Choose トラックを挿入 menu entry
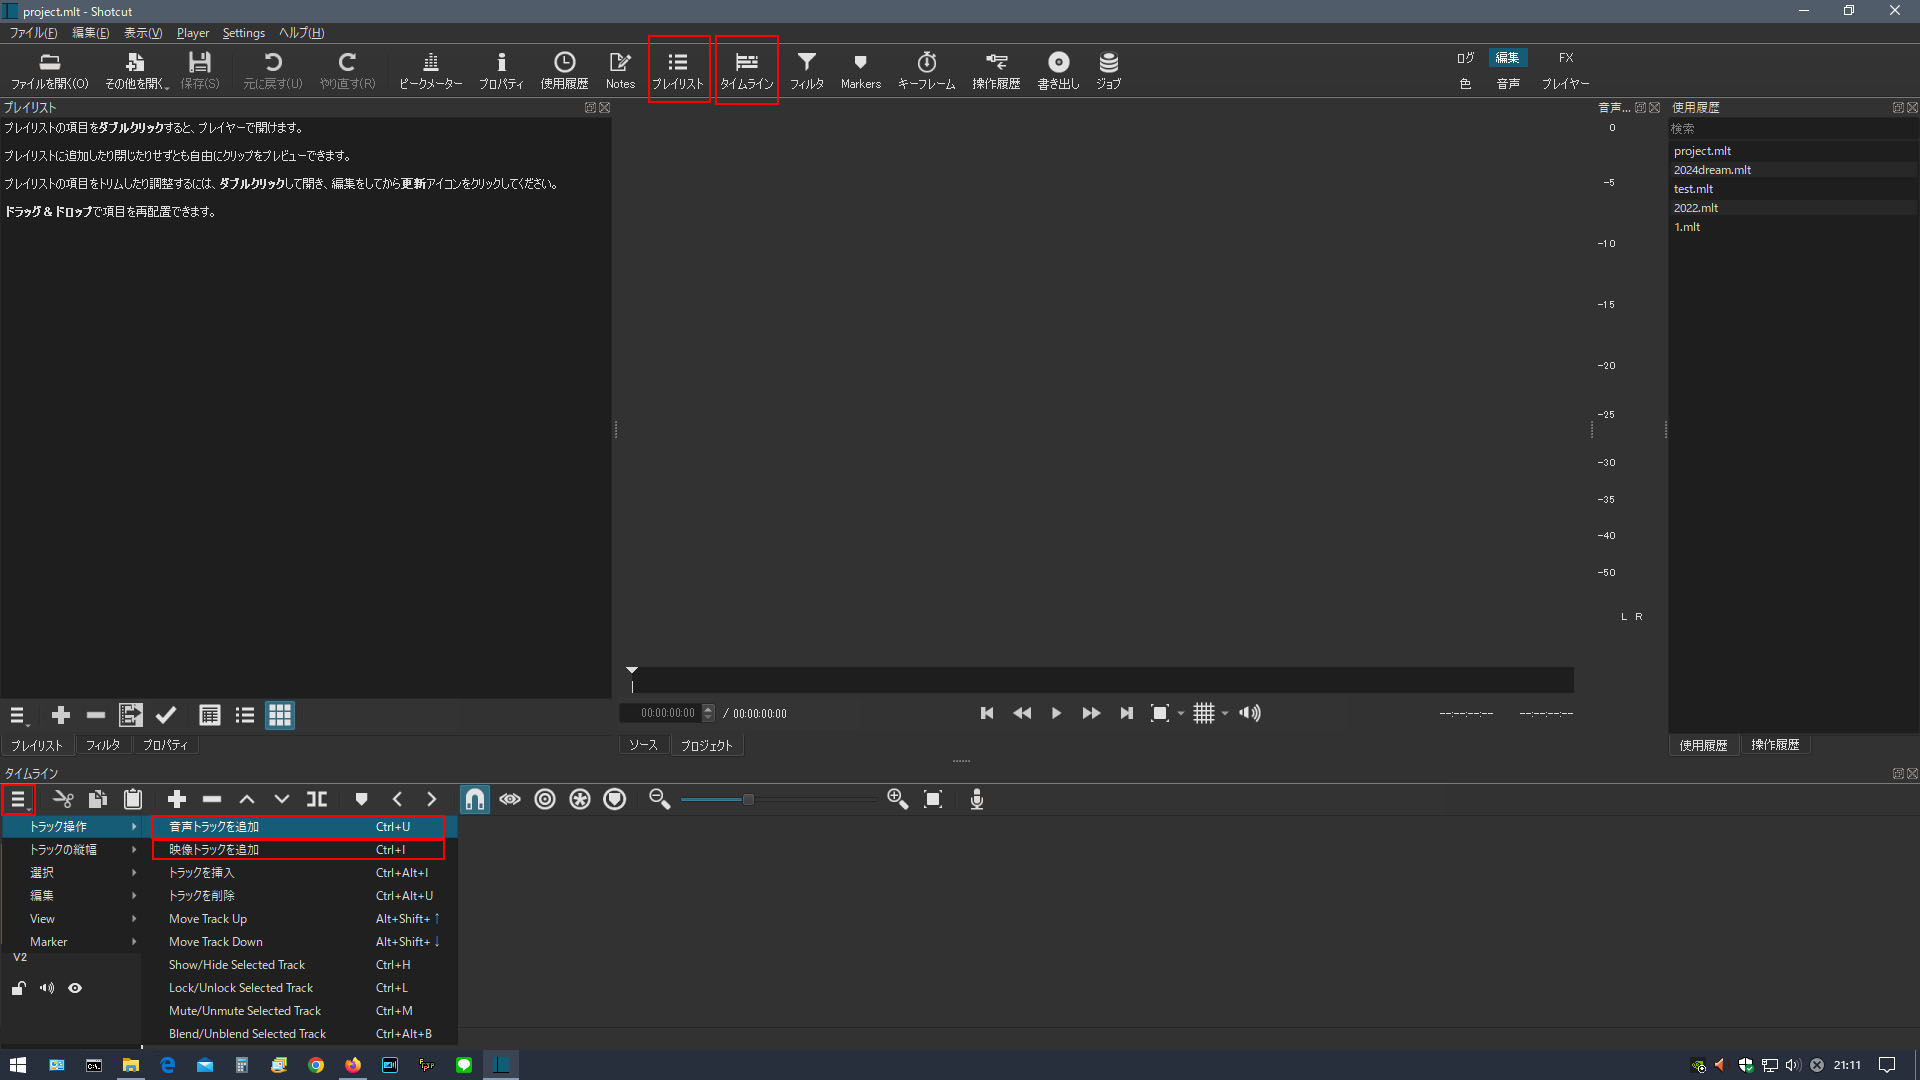 (x=299, y=873)
